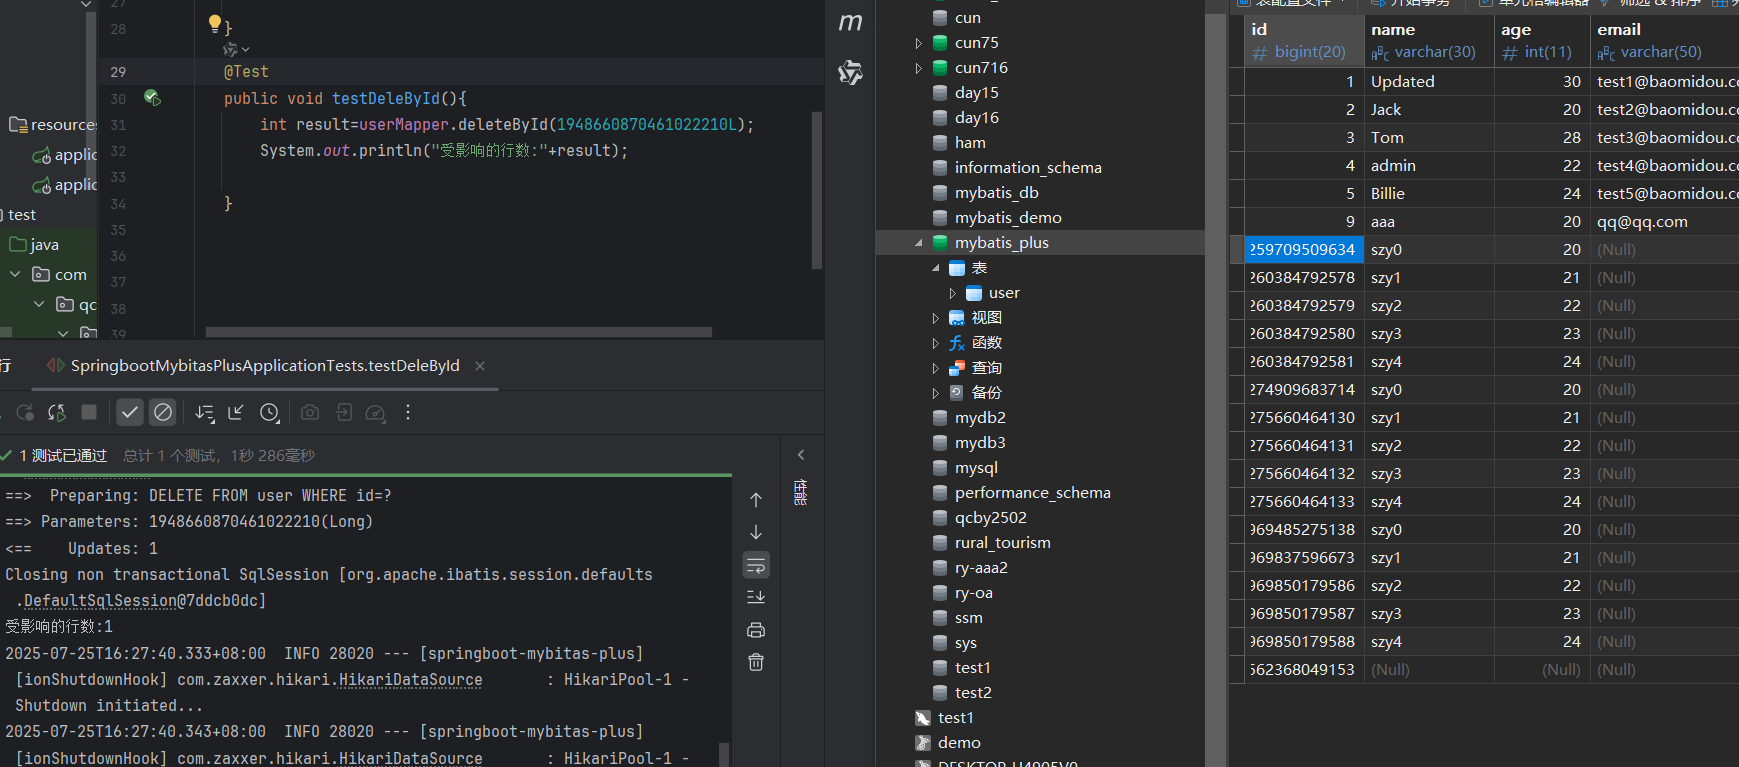Click the trash clear console icon

tap(756, 662)
